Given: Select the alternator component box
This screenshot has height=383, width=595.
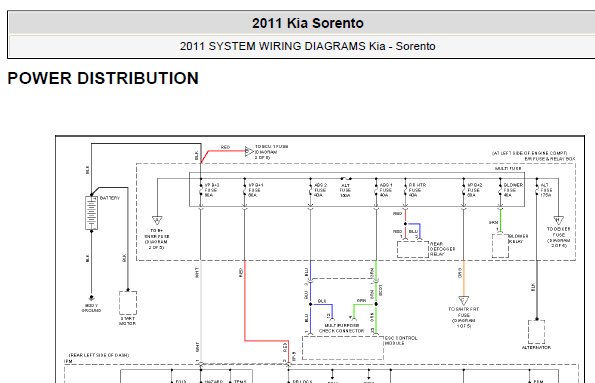Looking at the screenshot, I should (536, 332).
